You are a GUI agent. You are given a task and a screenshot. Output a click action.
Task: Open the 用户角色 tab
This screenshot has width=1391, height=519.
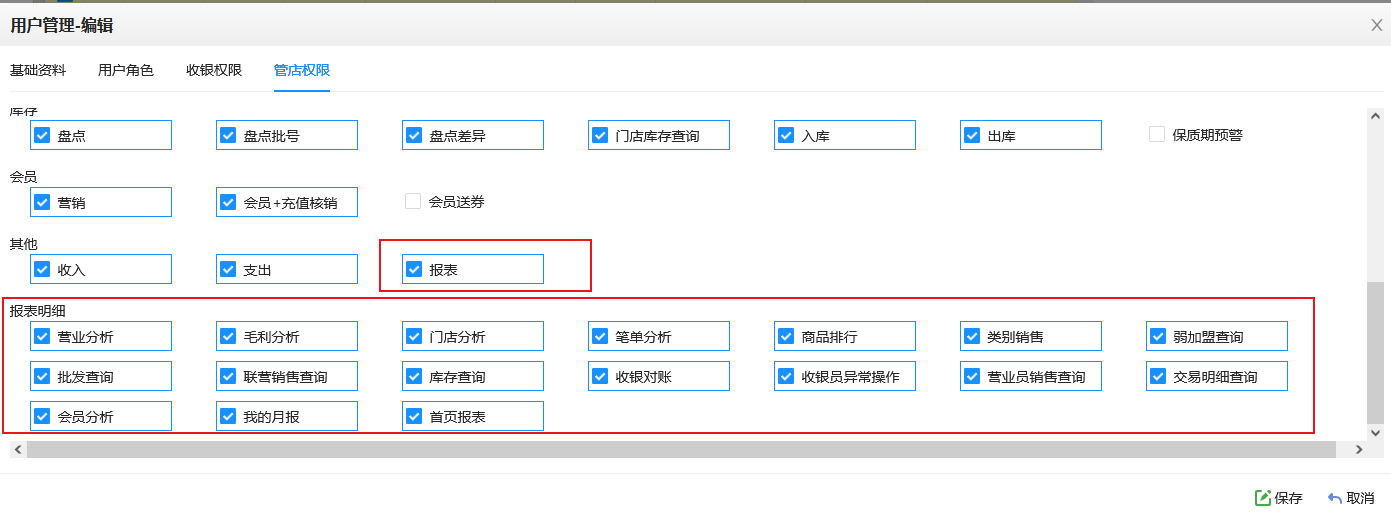coord(126,70)
